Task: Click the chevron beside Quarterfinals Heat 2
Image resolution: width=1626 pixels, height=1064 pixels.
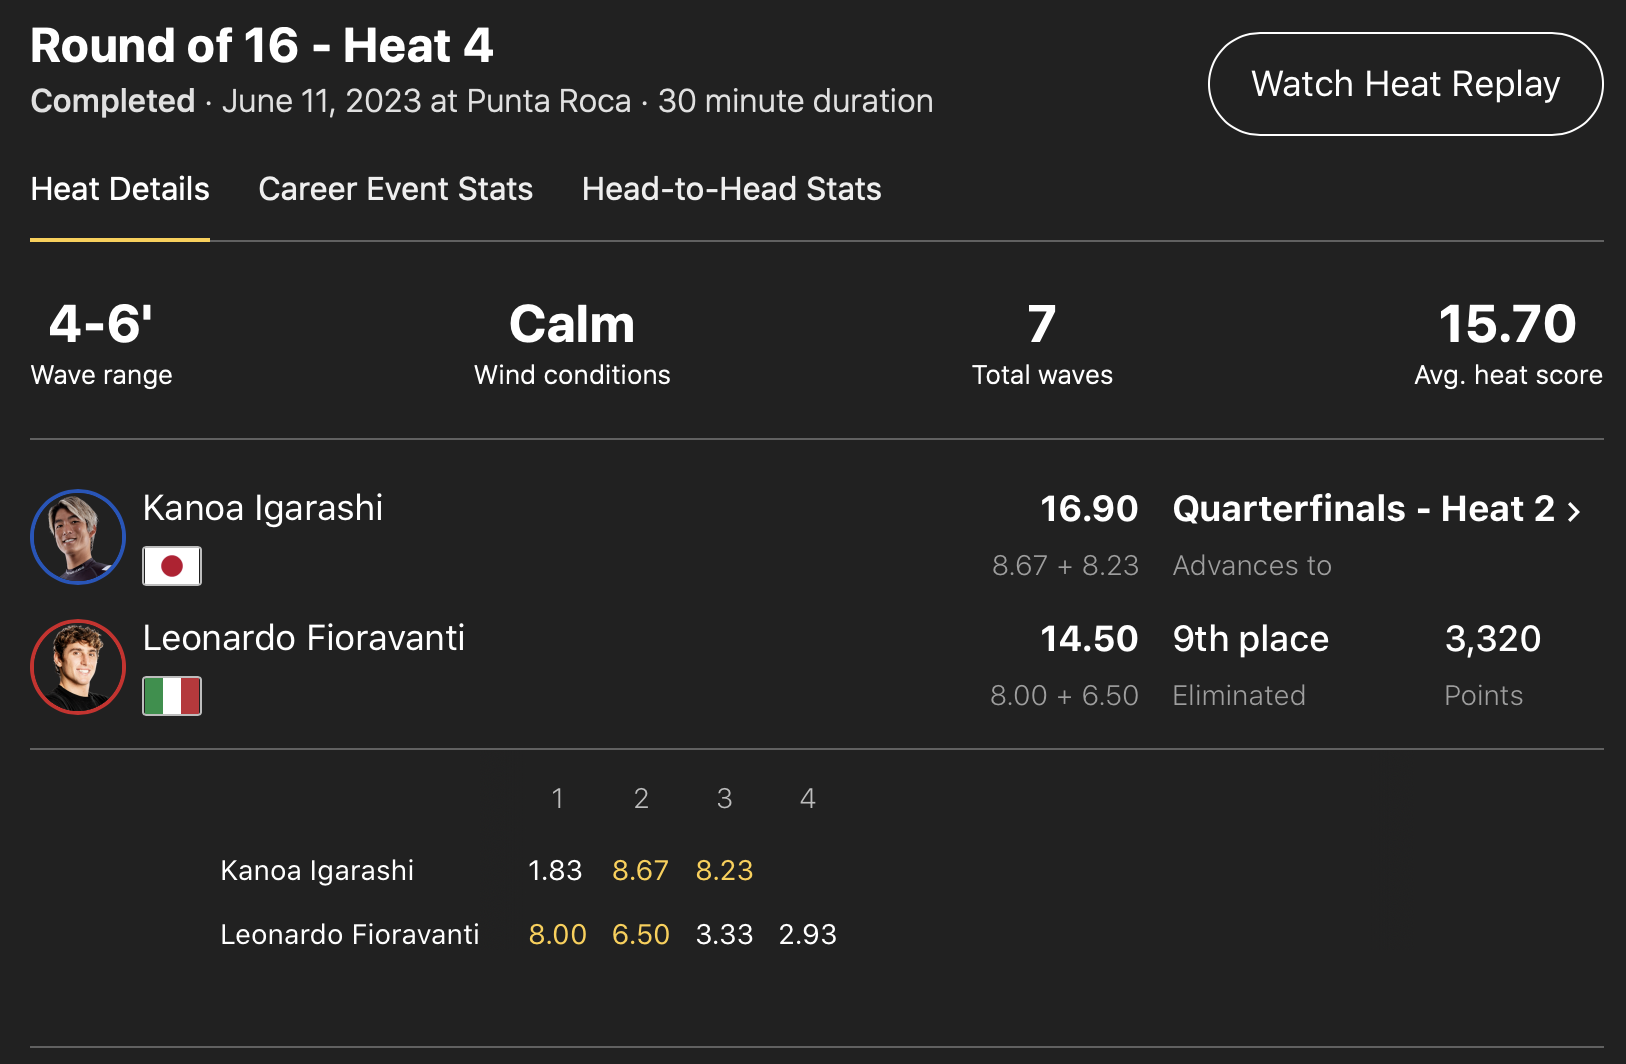Action: pyautogui.click(x=1575, y=511)
